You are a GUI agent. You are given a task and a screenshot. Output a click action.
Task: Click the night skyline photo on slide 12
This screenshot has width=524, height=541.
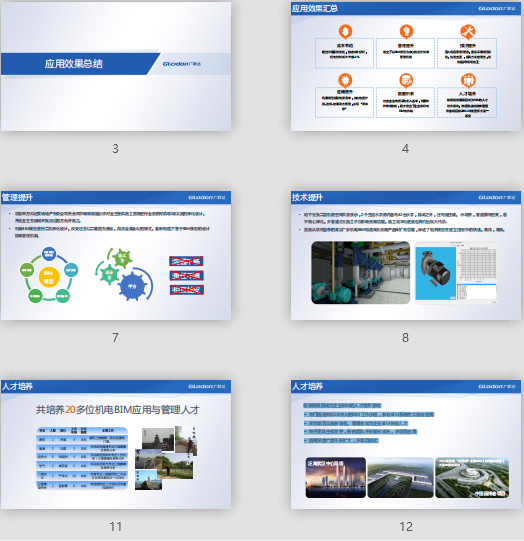pyautogui.click(x=336, y=478)
